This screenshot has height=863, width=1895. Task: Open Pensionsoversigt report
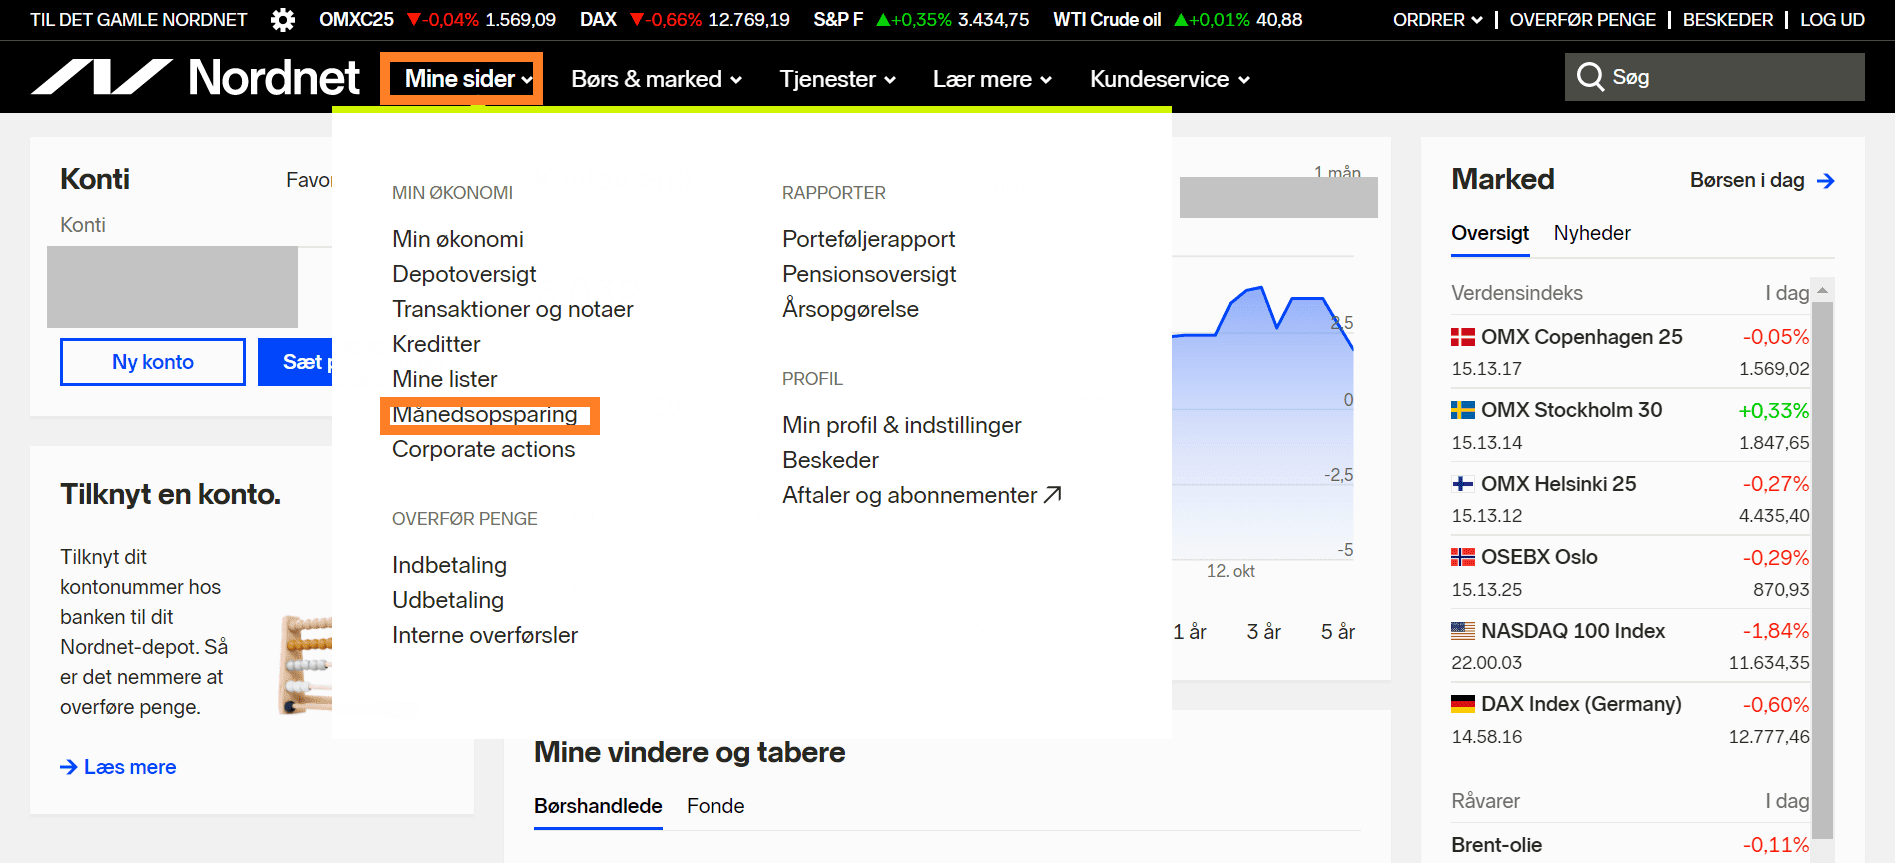pyautogui.click(x=869, y=274)
